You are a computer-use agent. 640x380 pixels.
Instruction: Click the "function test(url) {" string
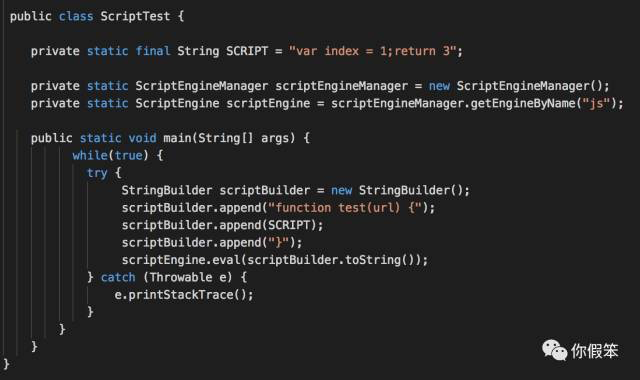[x=344, y=208]
